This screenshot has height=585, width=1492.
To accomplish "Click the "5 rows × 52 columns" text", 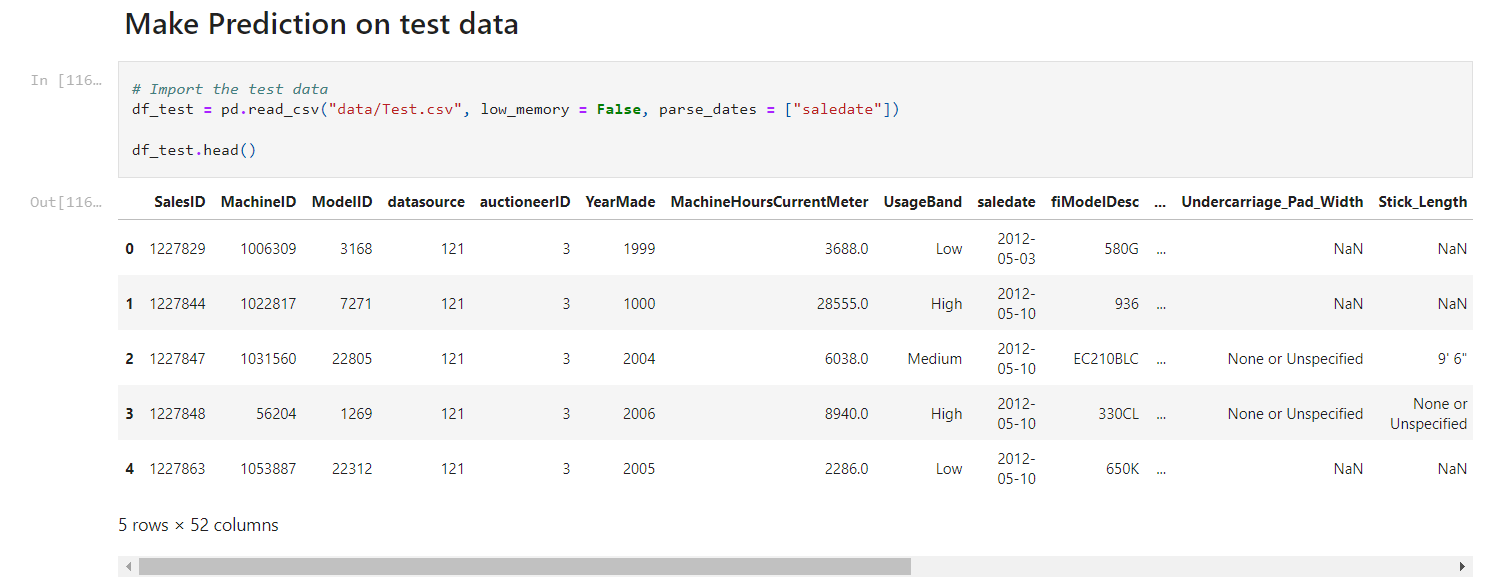I will (x=198, y=524).
